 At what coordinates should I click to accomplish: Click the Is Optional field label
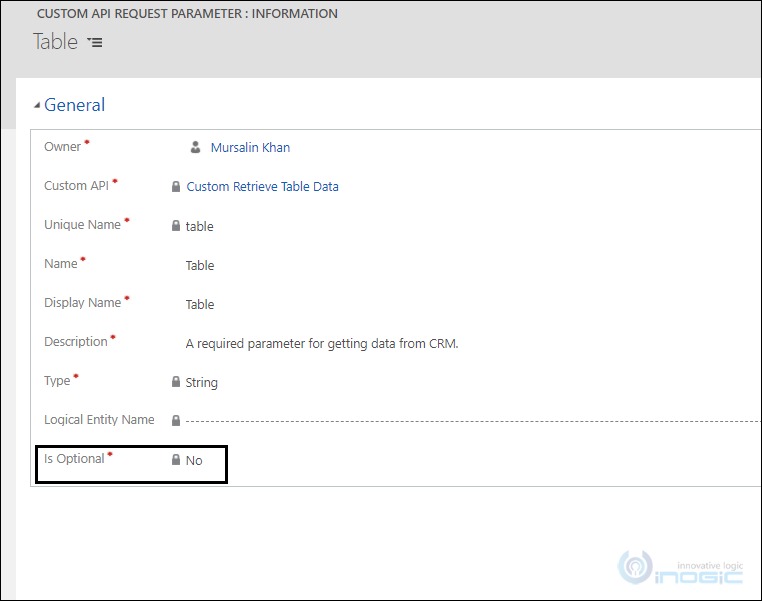pyautogui.click(x=74, y=459)
